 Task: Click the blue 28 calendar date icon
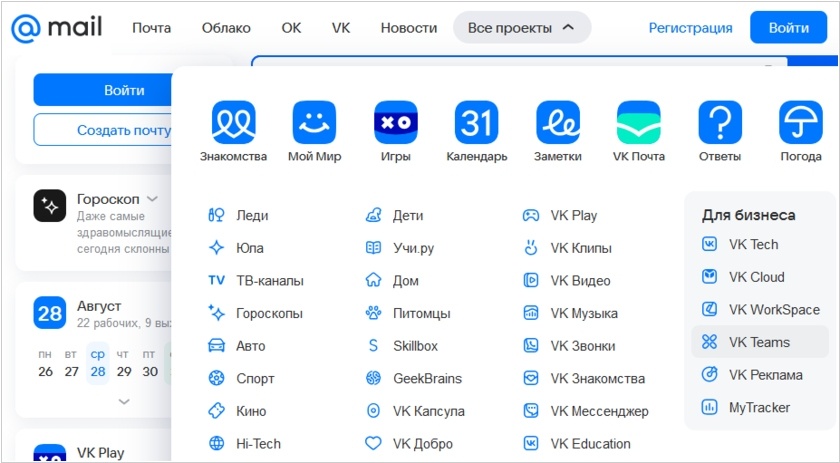50,312
